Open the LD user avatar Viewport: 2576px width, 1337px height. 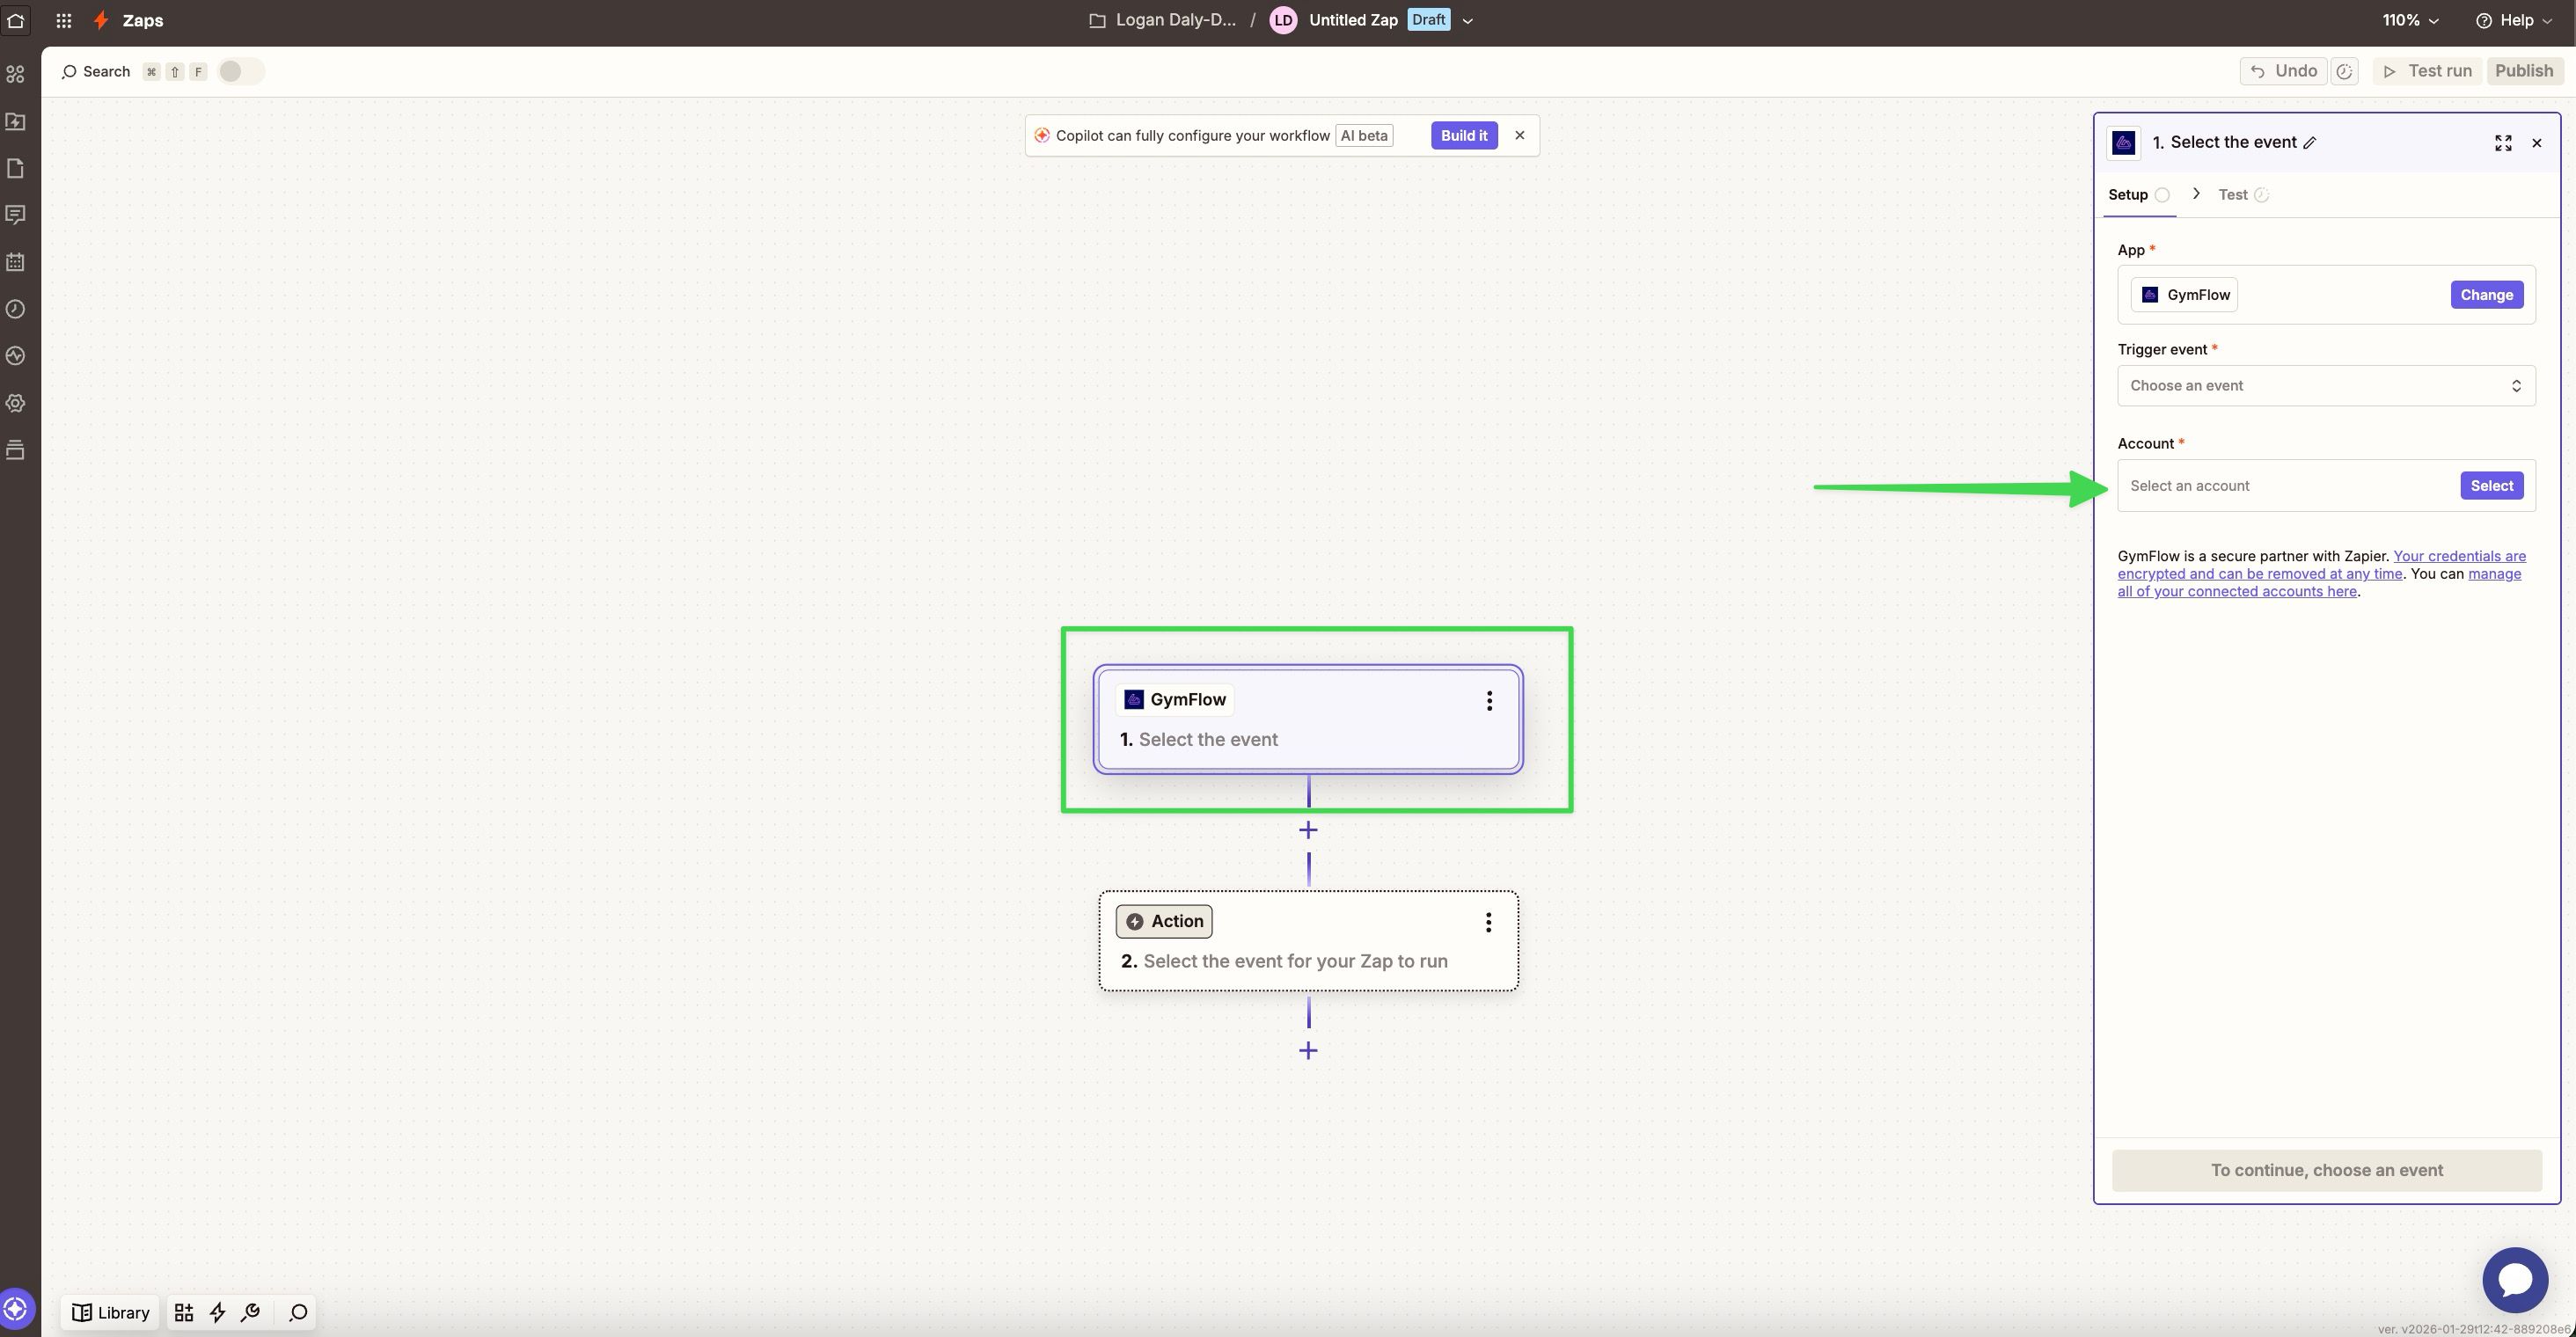[1283, 20]
